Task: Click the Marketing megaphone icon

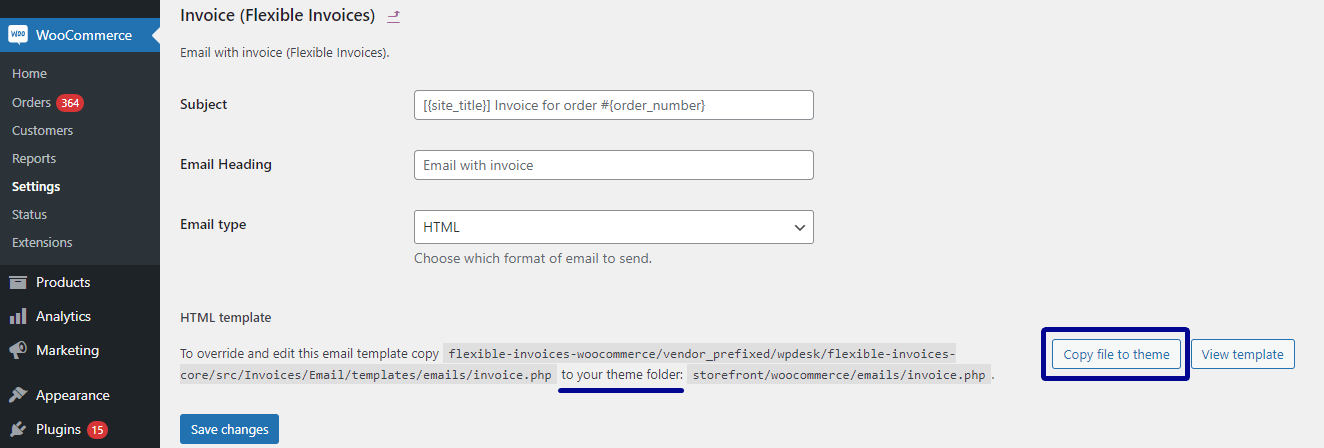Action: [18, 351]
